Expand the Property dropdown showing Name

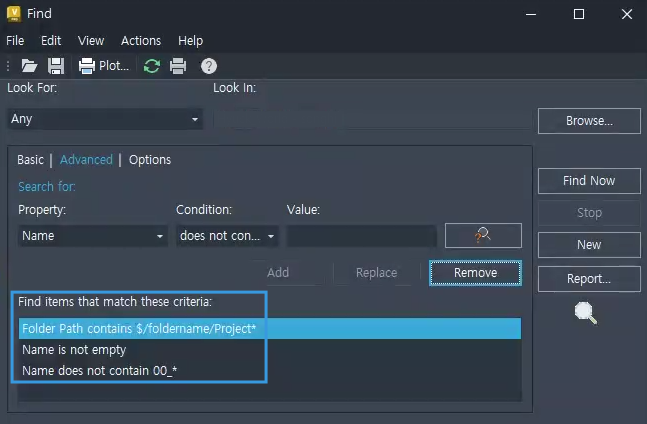pos(93,236)
